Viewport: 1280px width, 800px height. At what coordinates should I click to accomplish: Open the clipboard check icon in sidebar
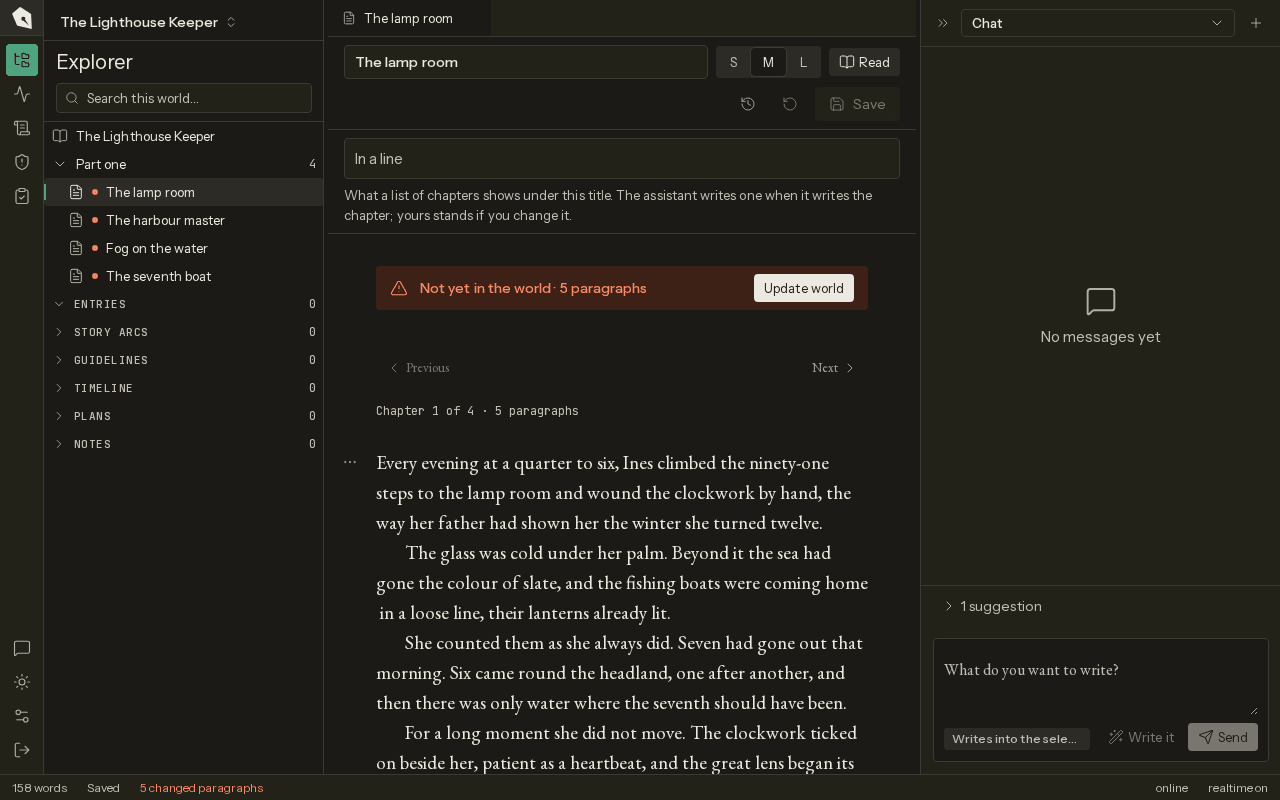tap(22, 196)
